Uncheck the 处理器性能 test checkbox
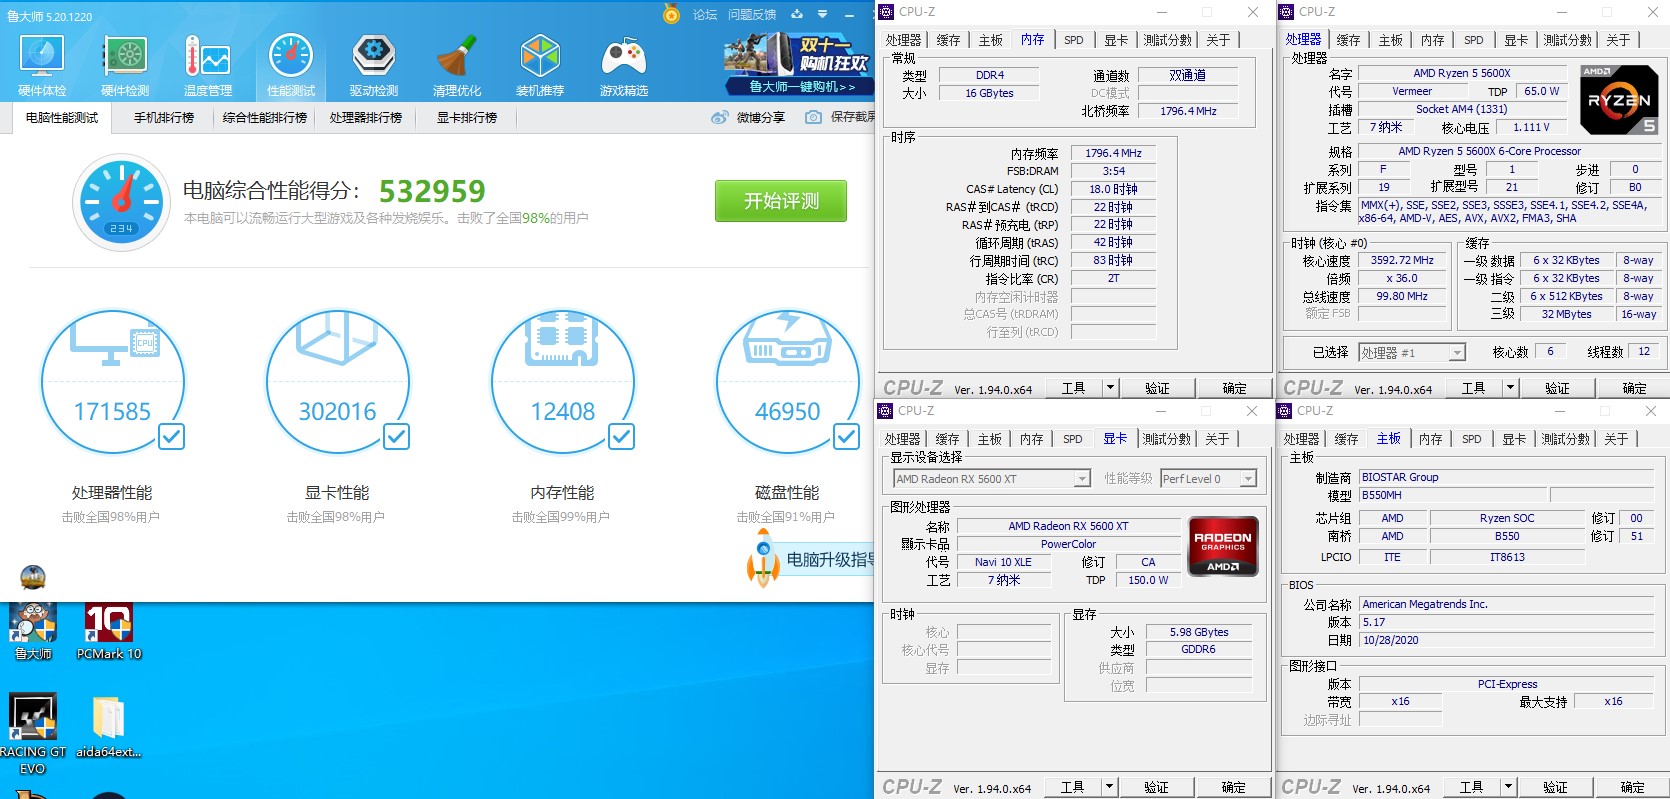 click(171, 436)
